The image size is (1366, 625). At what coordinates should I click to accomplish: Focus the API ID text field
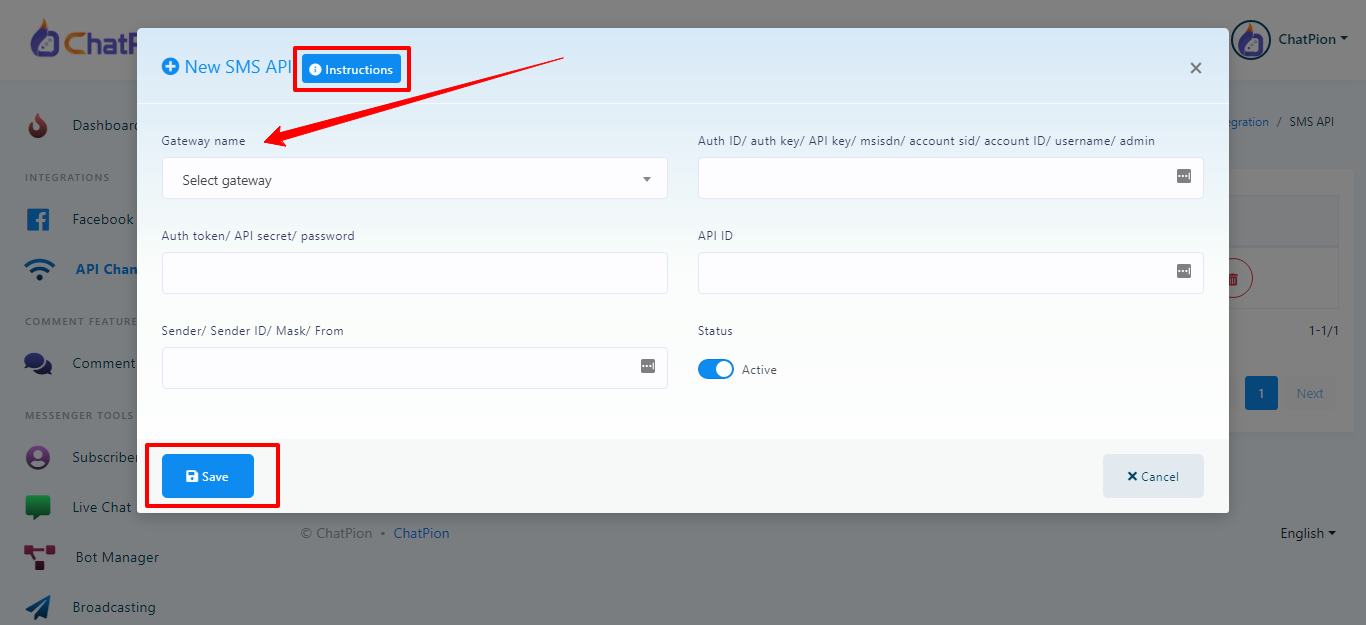[935, 273]
